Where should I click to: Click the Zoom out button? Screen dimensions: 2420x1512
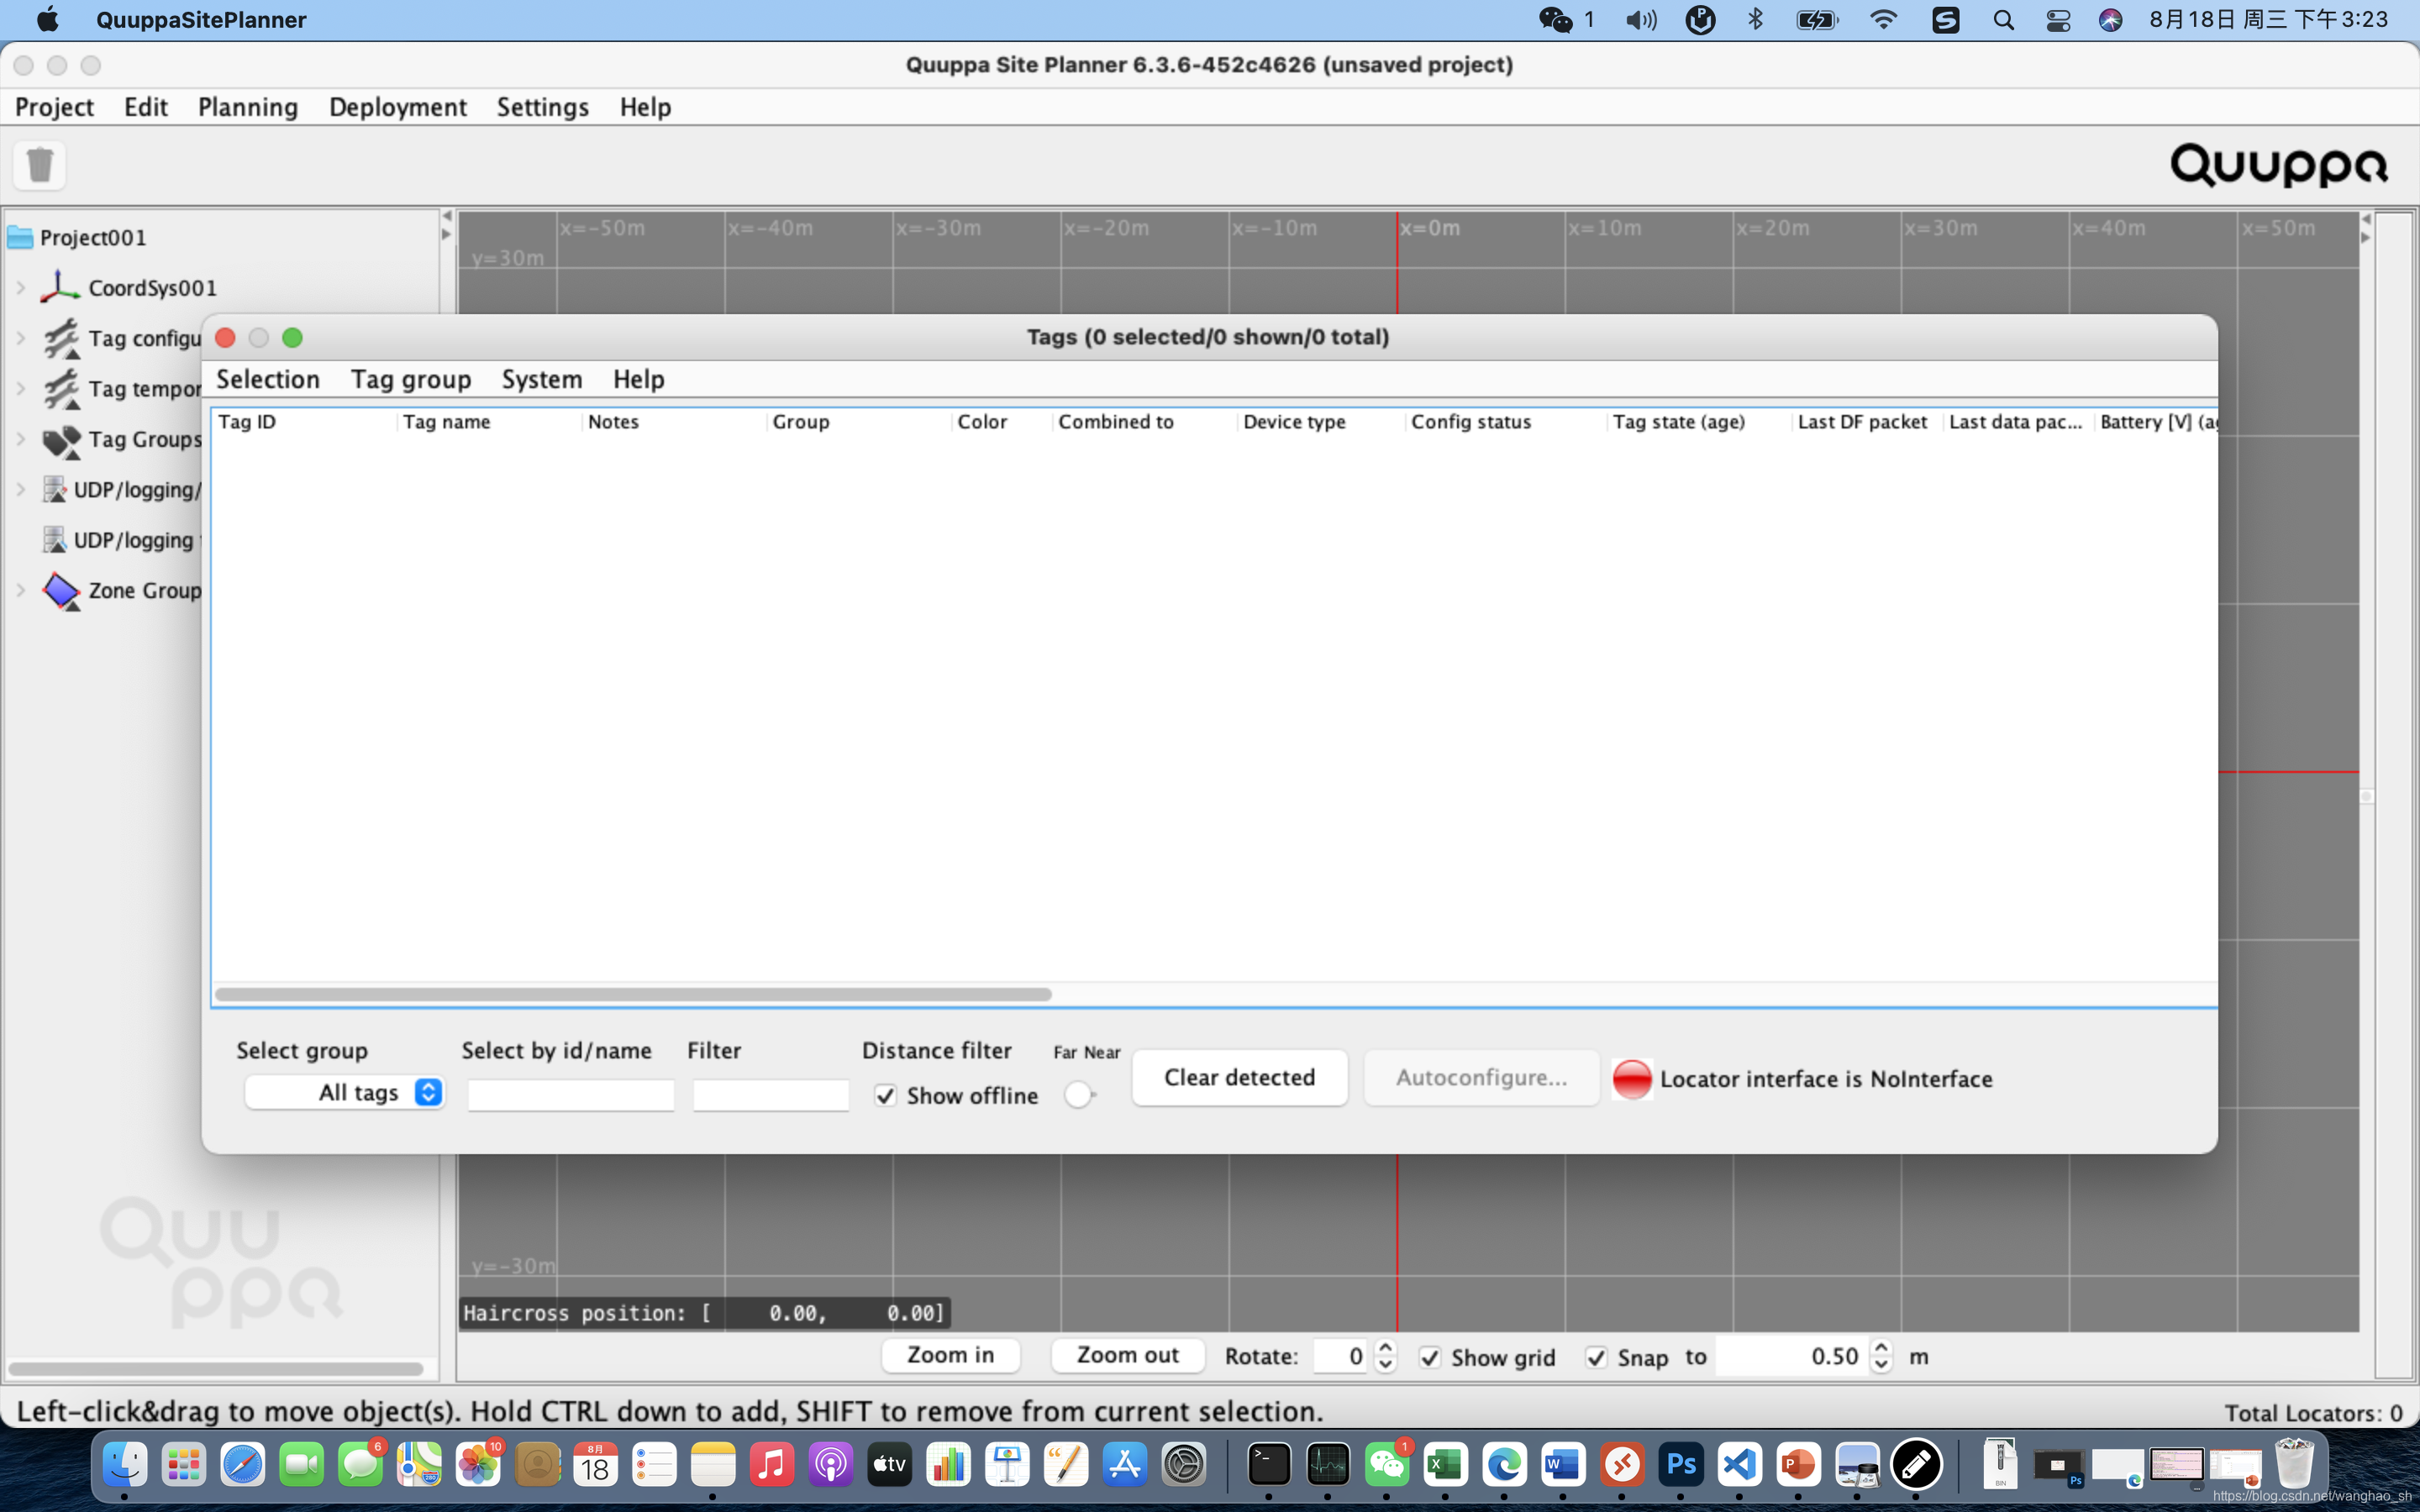pos(1128,1356)
